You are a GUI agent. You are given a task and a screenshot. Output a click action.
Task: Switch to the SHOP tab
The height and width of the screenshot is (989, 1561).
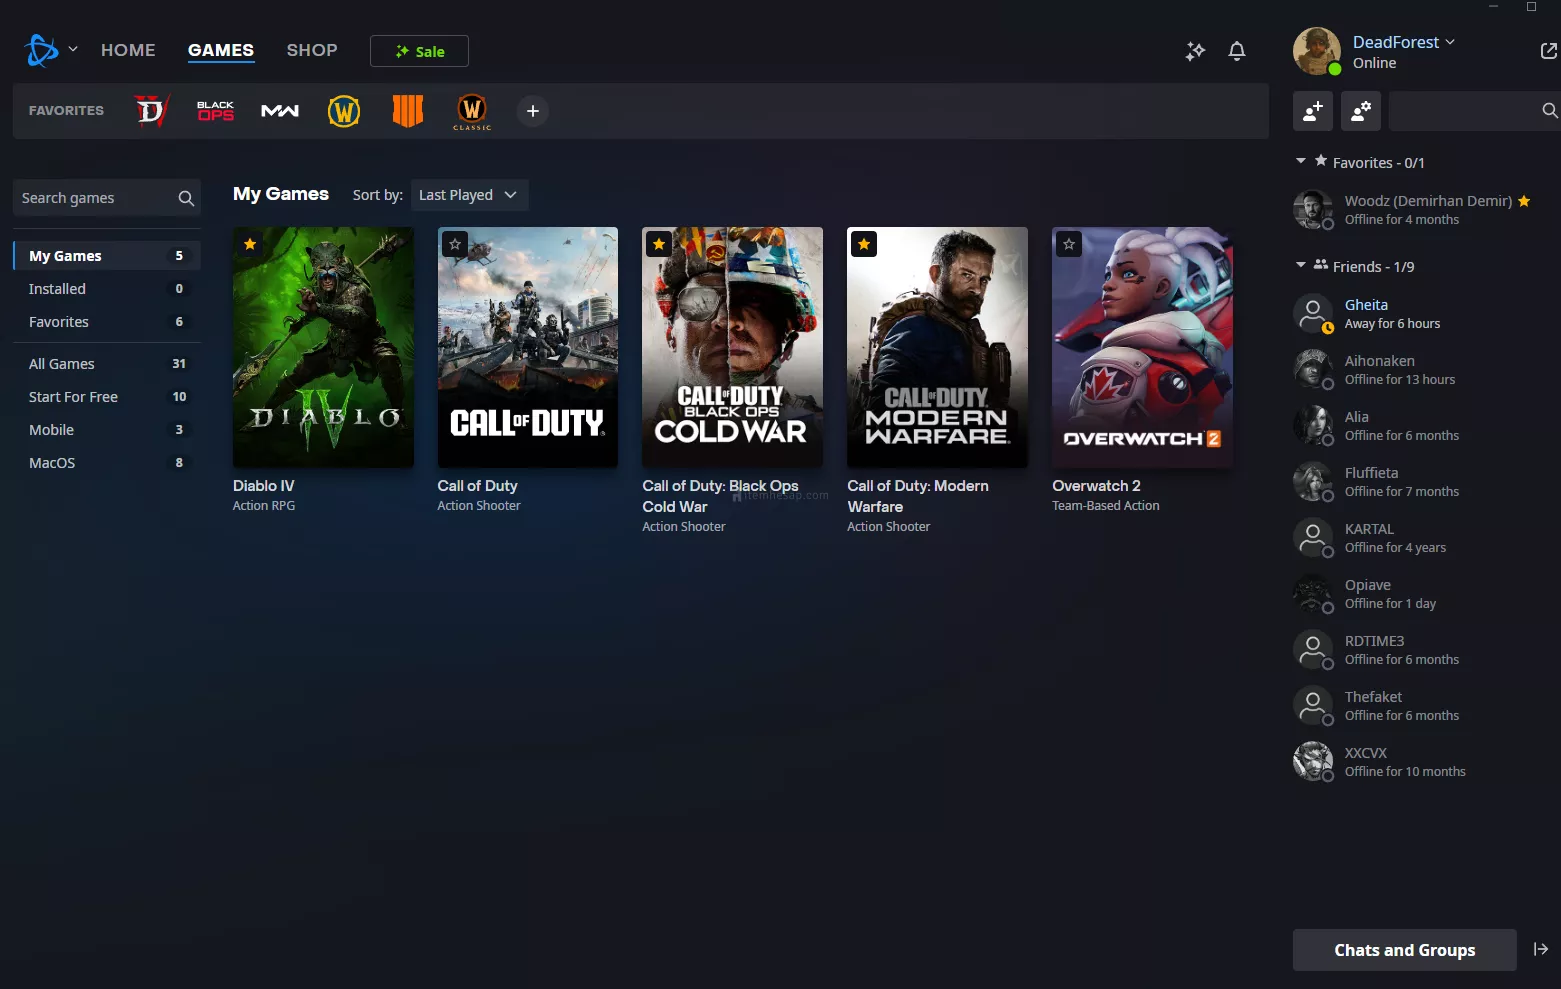click(312, 50)
